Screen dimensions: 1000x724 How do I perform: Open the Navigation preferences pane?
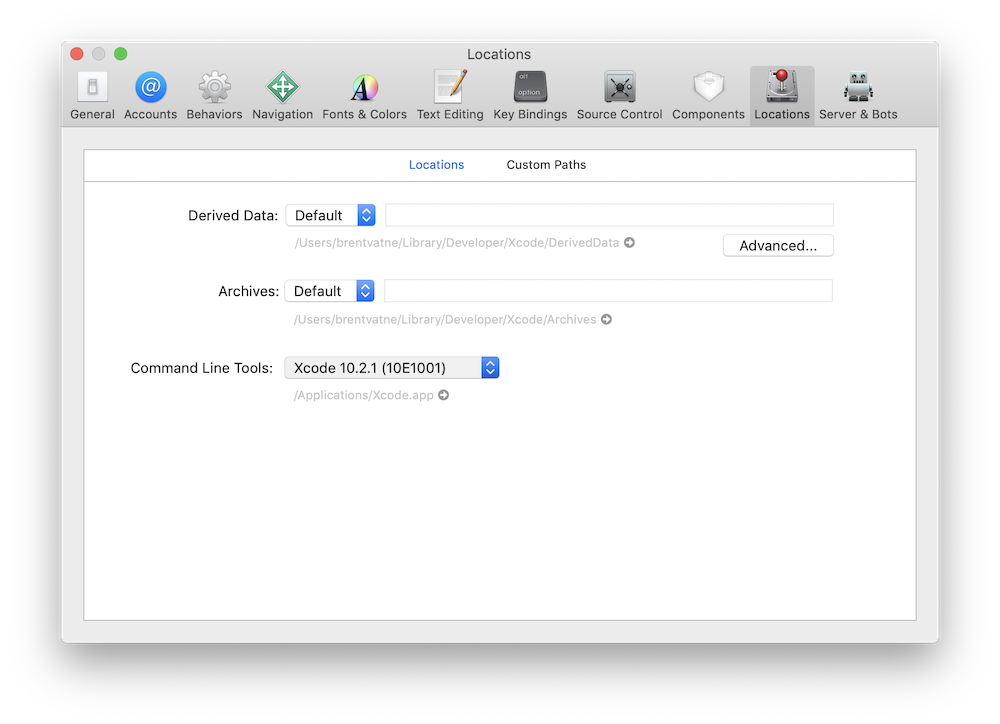click(283, 96)
